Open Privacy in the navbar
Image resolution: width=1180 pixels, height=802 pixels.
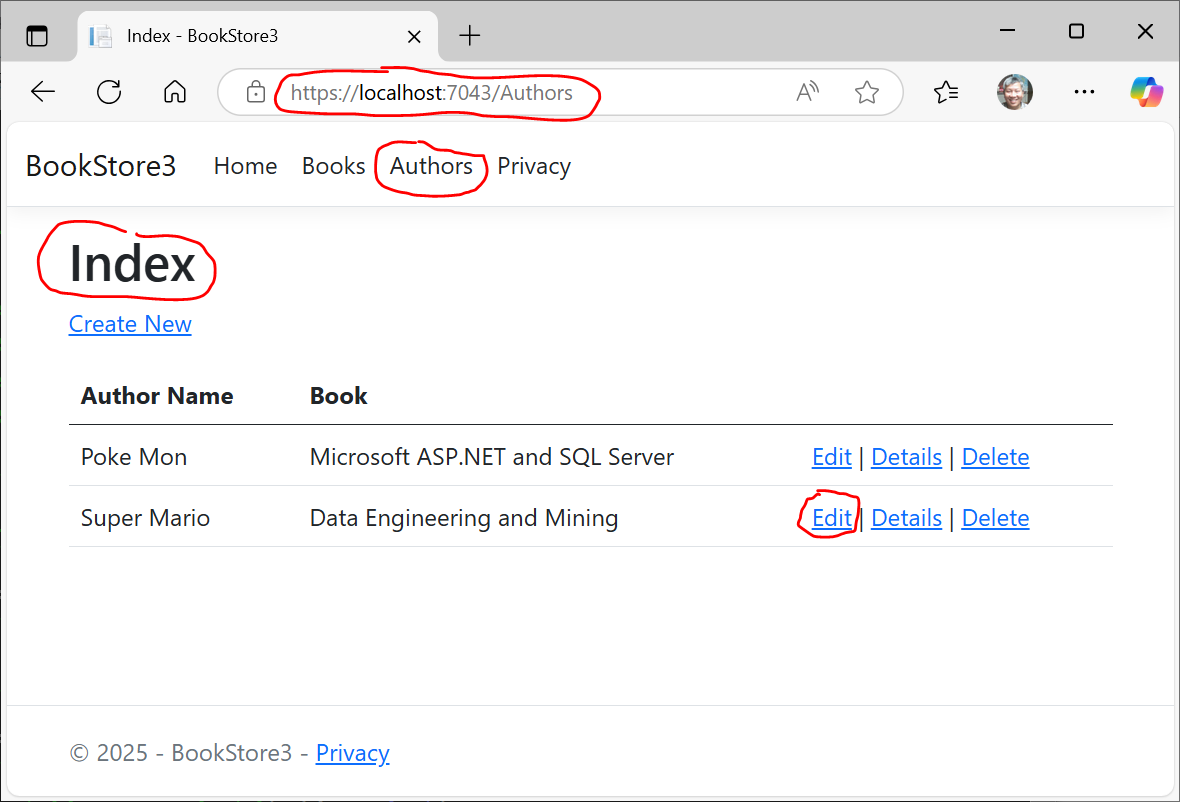tap(534, 166)
